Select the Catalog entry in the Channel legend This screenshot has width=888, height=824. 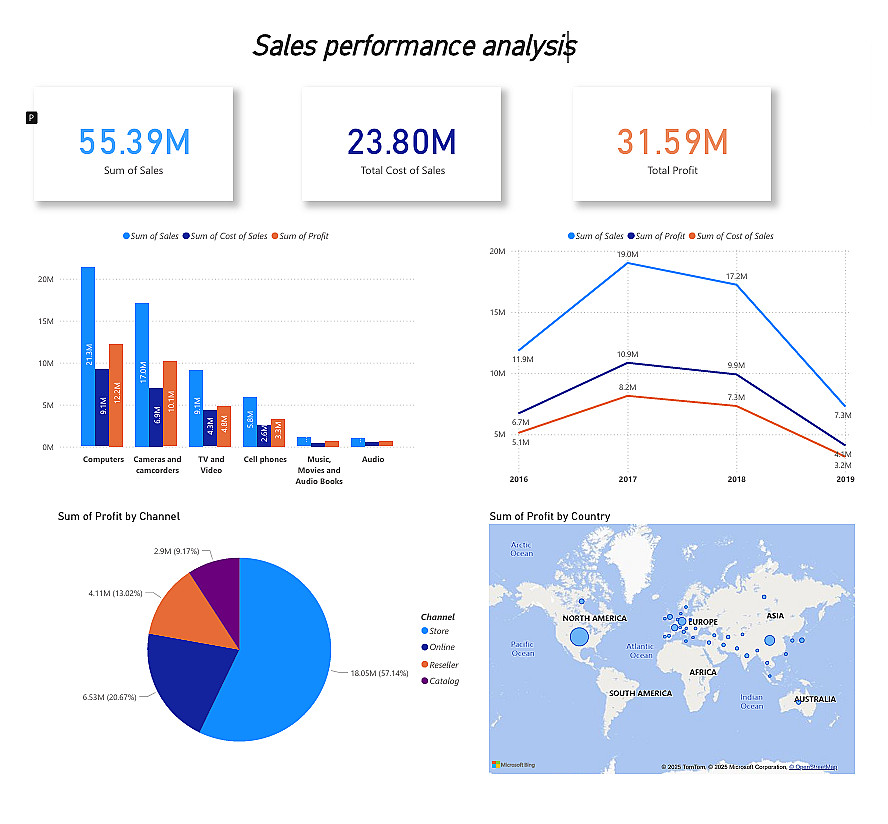(440, 681)
